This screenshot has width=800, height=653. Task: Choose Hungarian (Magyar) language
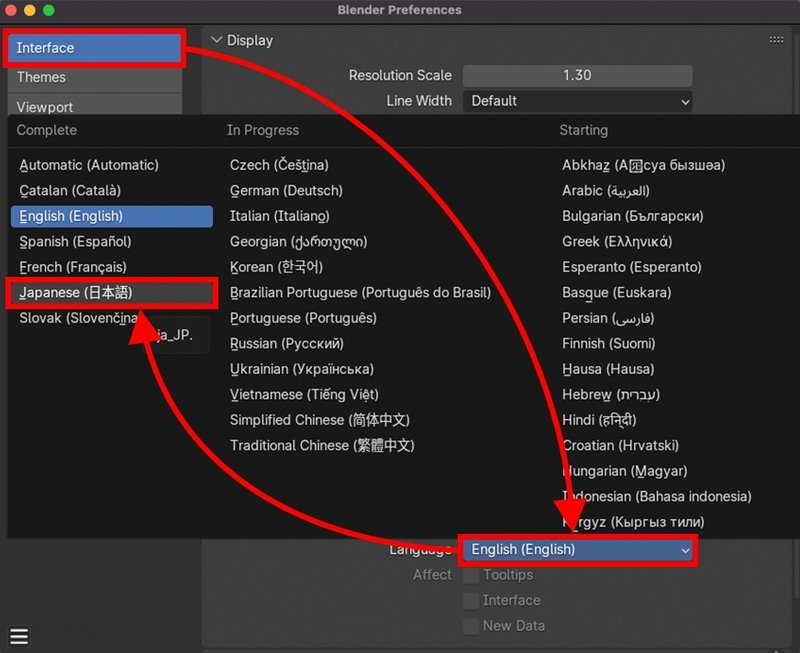point(624,471)
